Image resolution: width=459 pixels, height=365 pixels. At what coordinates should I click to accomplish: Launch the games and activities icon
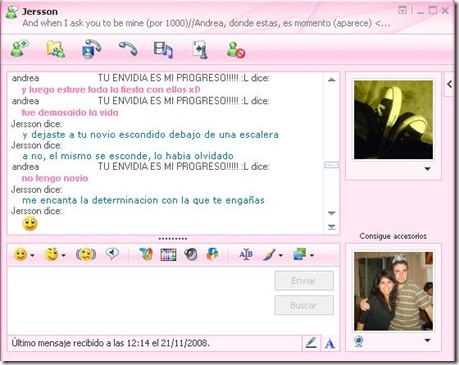(200, 50)
